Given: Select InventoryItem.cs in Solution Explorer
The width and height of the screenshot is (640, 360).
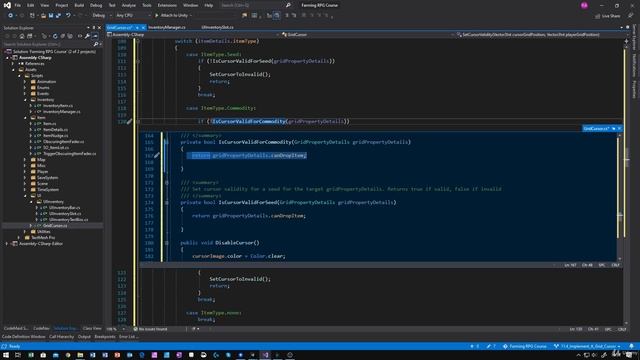Looking at the screenshot, I should tap(58, 106).
